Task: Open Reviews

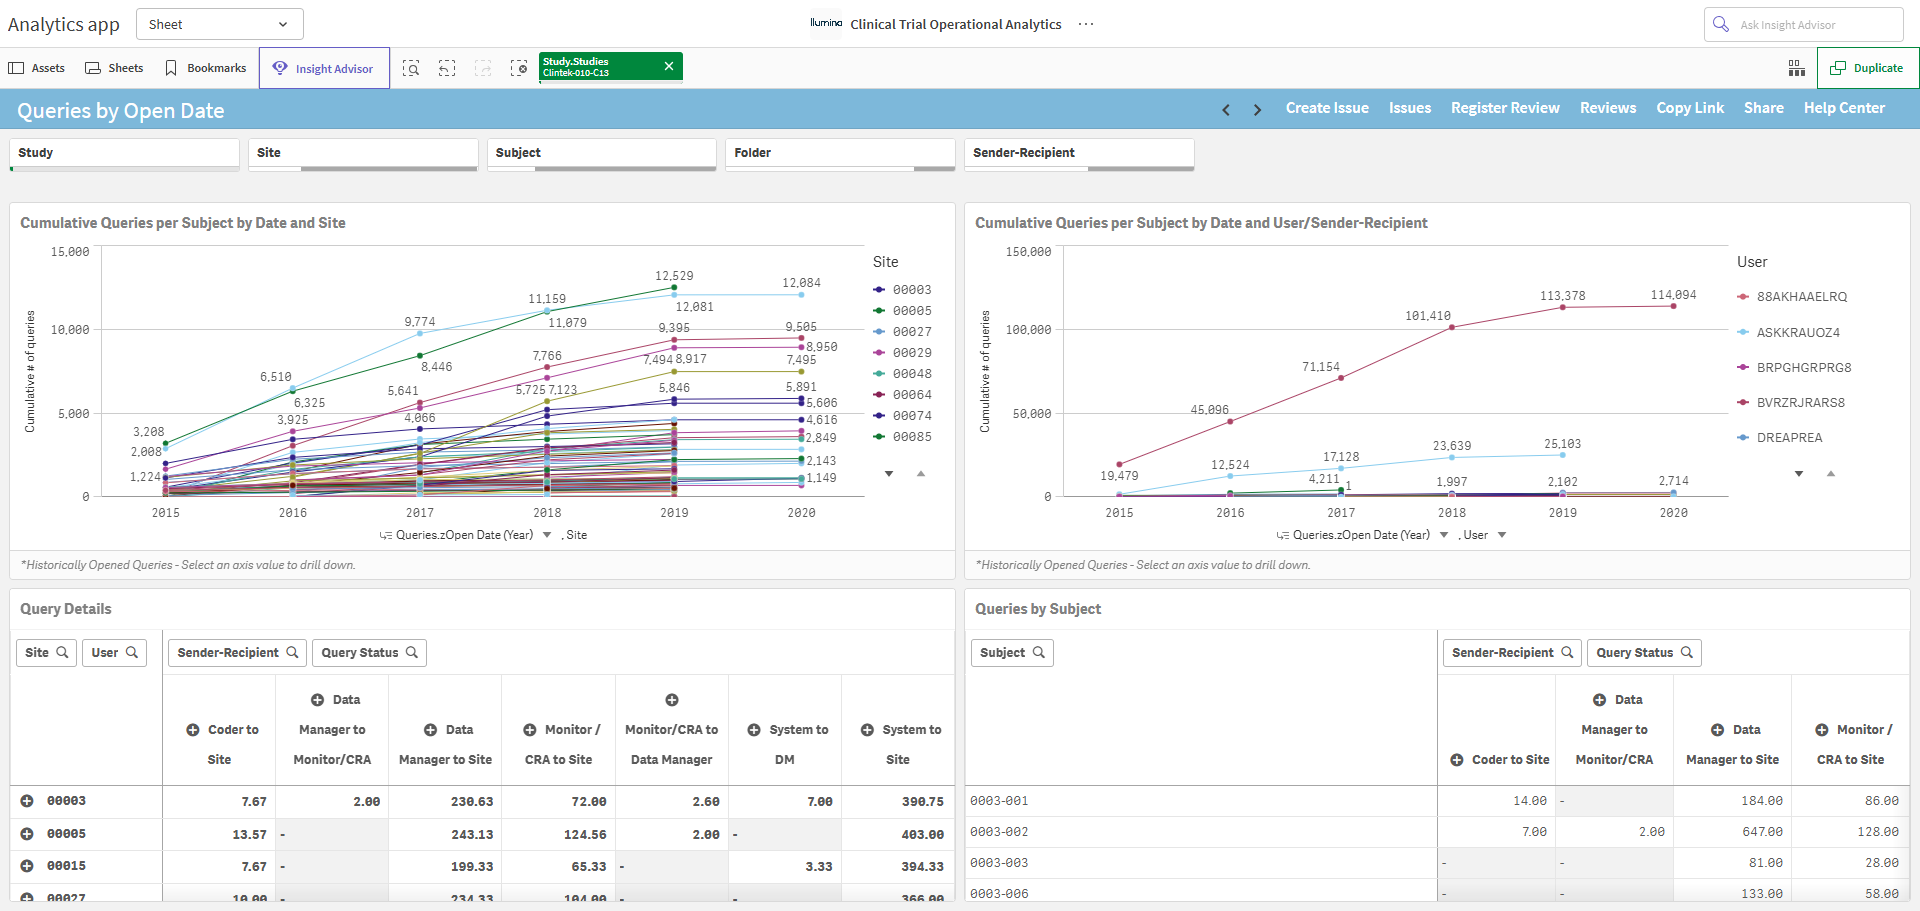Action: click(x=1608, y=108)
